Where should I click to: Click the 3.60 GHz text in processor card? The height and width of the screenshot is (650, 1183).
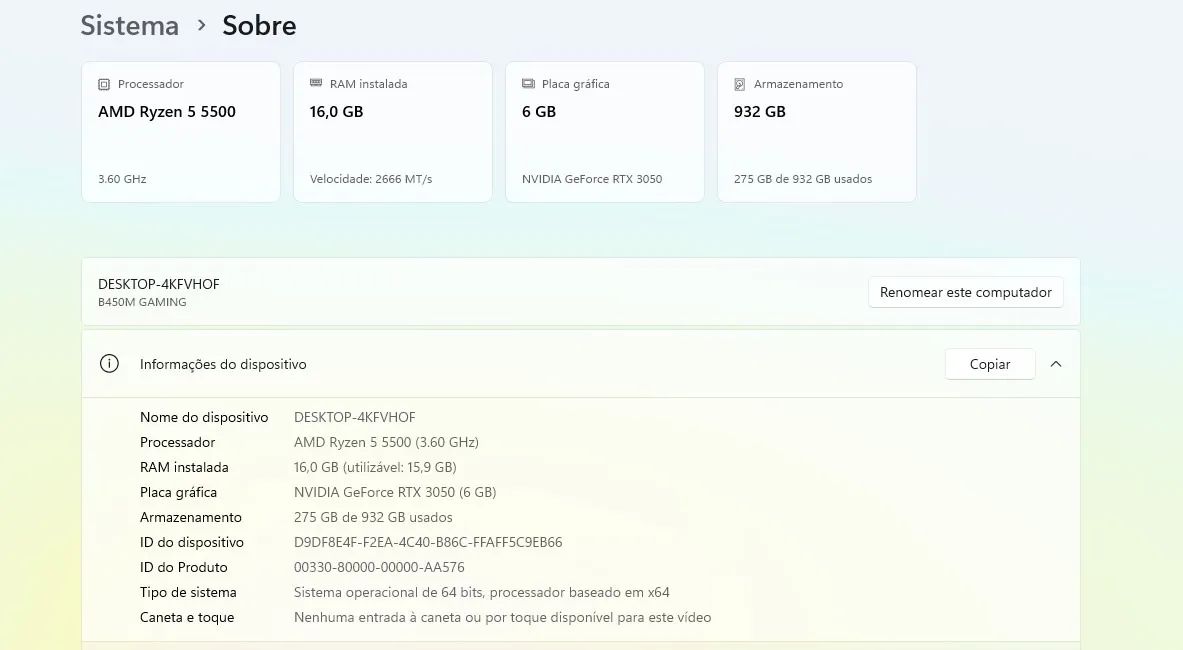[x=122, y=179]
